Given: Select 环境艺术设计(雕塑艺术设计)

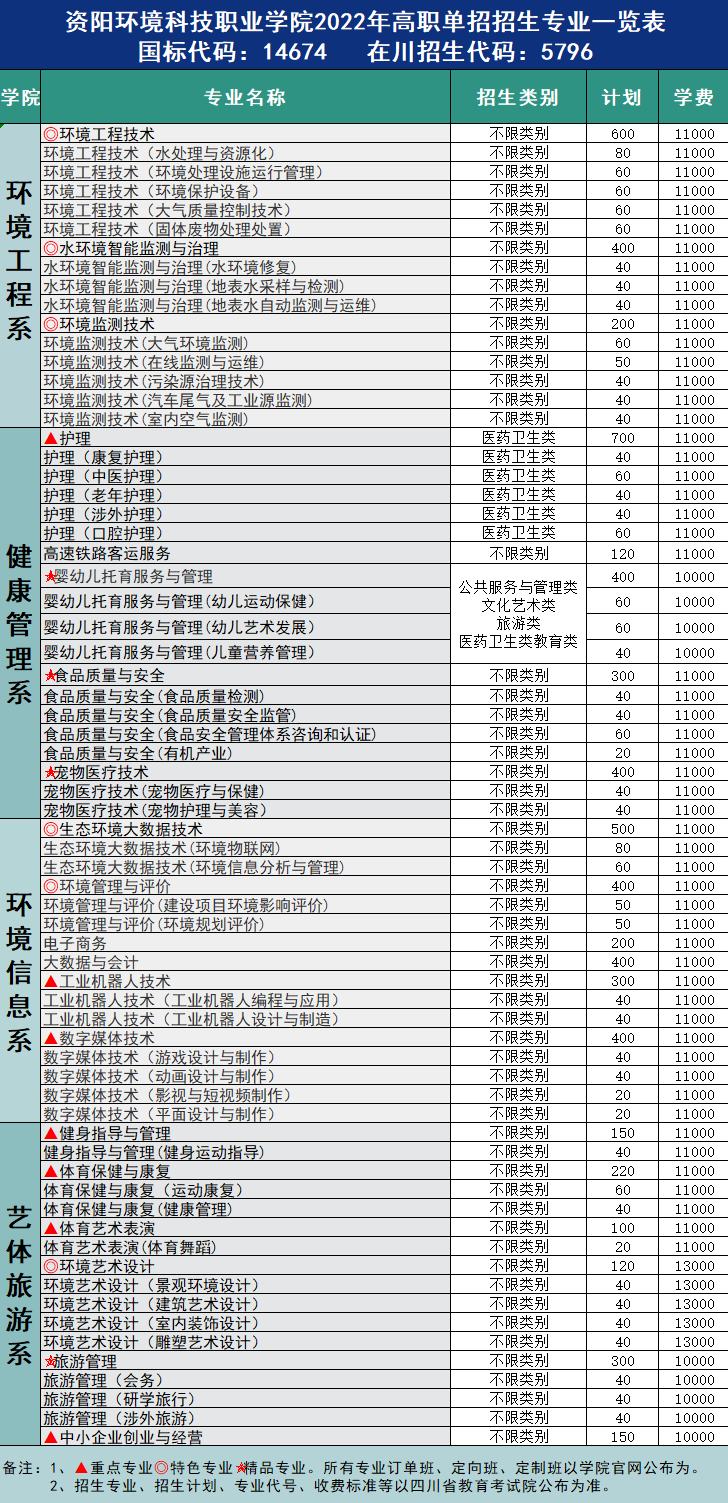Looking at the screenshot, I should point(245,1342).
